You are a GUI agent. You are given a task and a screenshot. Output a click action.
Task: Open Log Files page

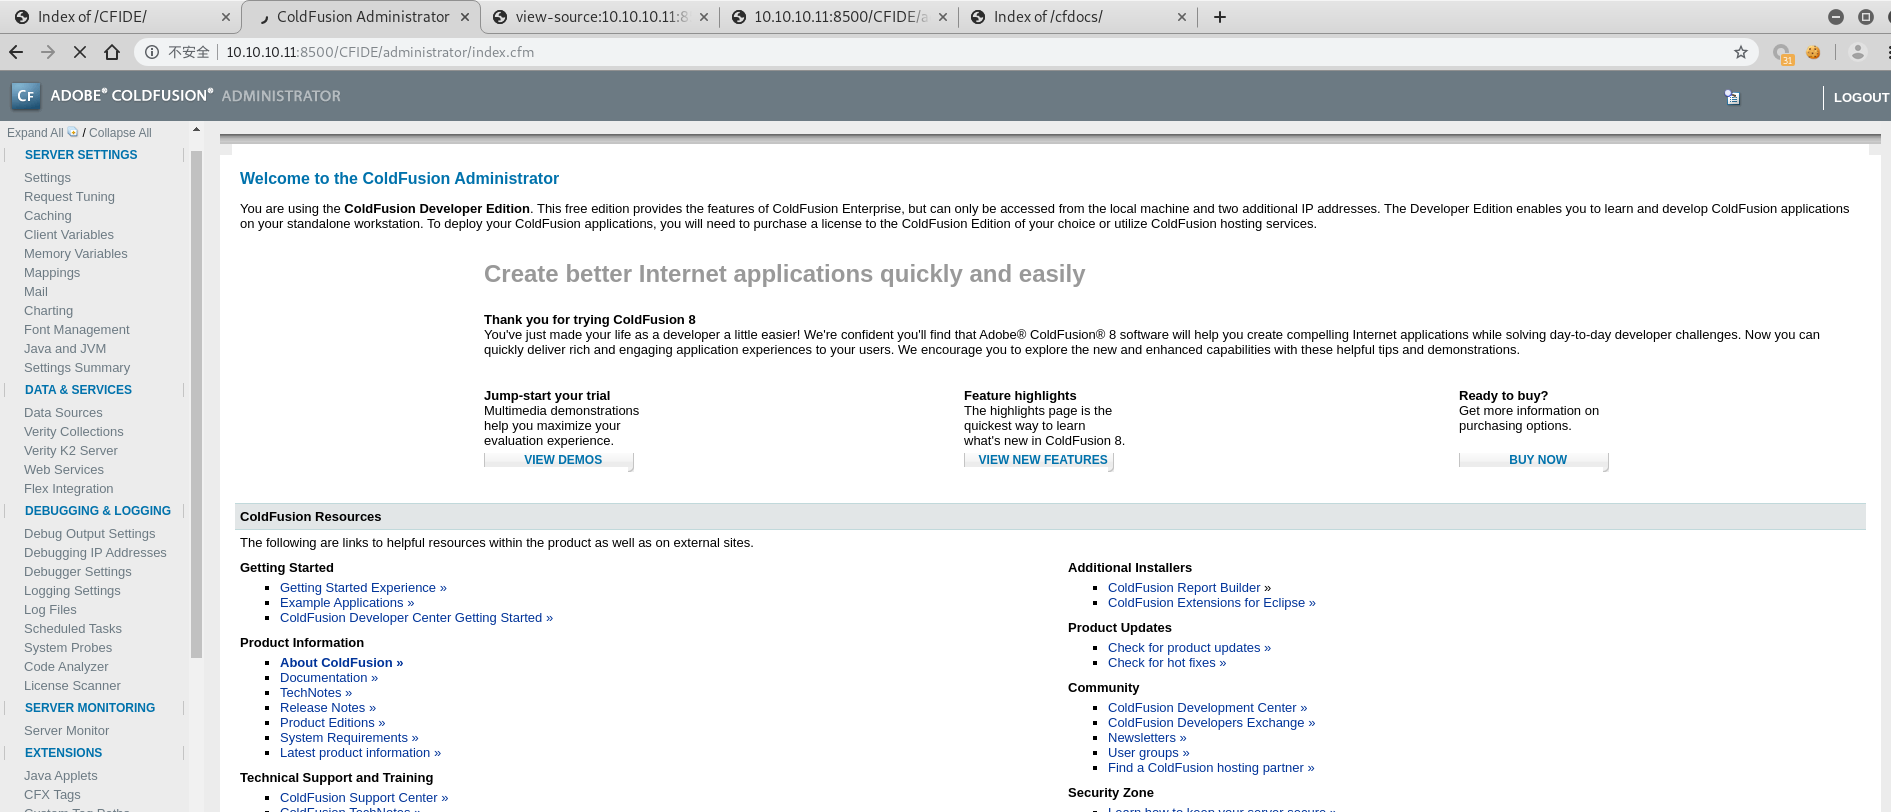(50, 610)
